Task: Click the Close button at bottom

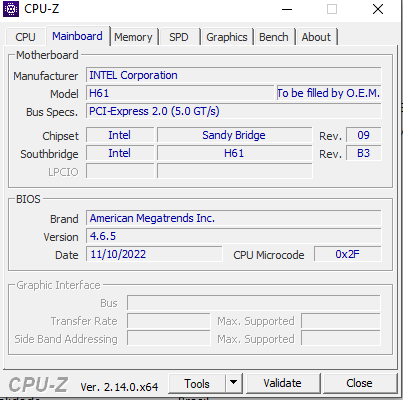Action: (x=359, y=383)
